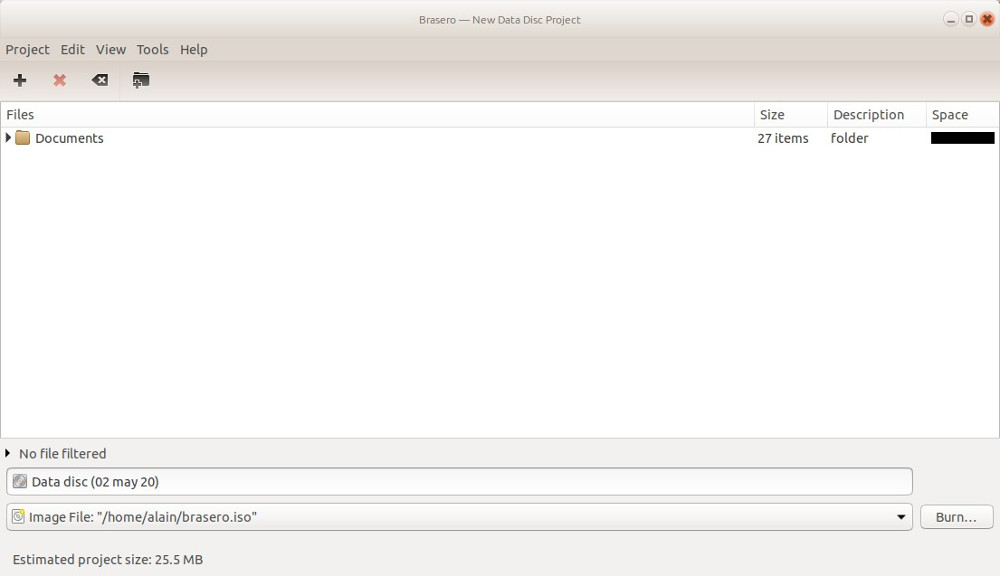Click the Burn... button
Image resolution: width=1000 pixels, height=576 pixels.
tap(956, 517)
